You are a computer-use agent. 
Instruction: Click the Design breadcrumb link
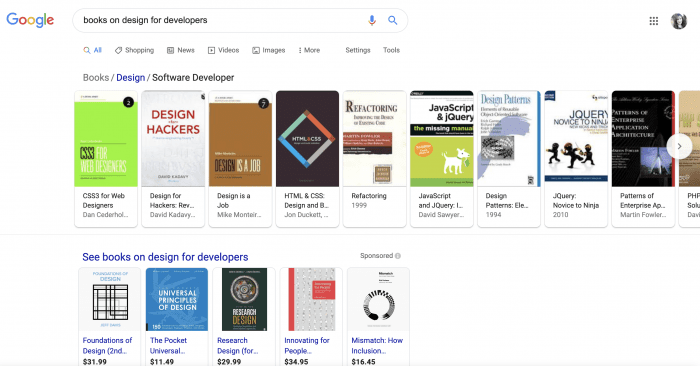pyautogui.click(x=130, y=77)
